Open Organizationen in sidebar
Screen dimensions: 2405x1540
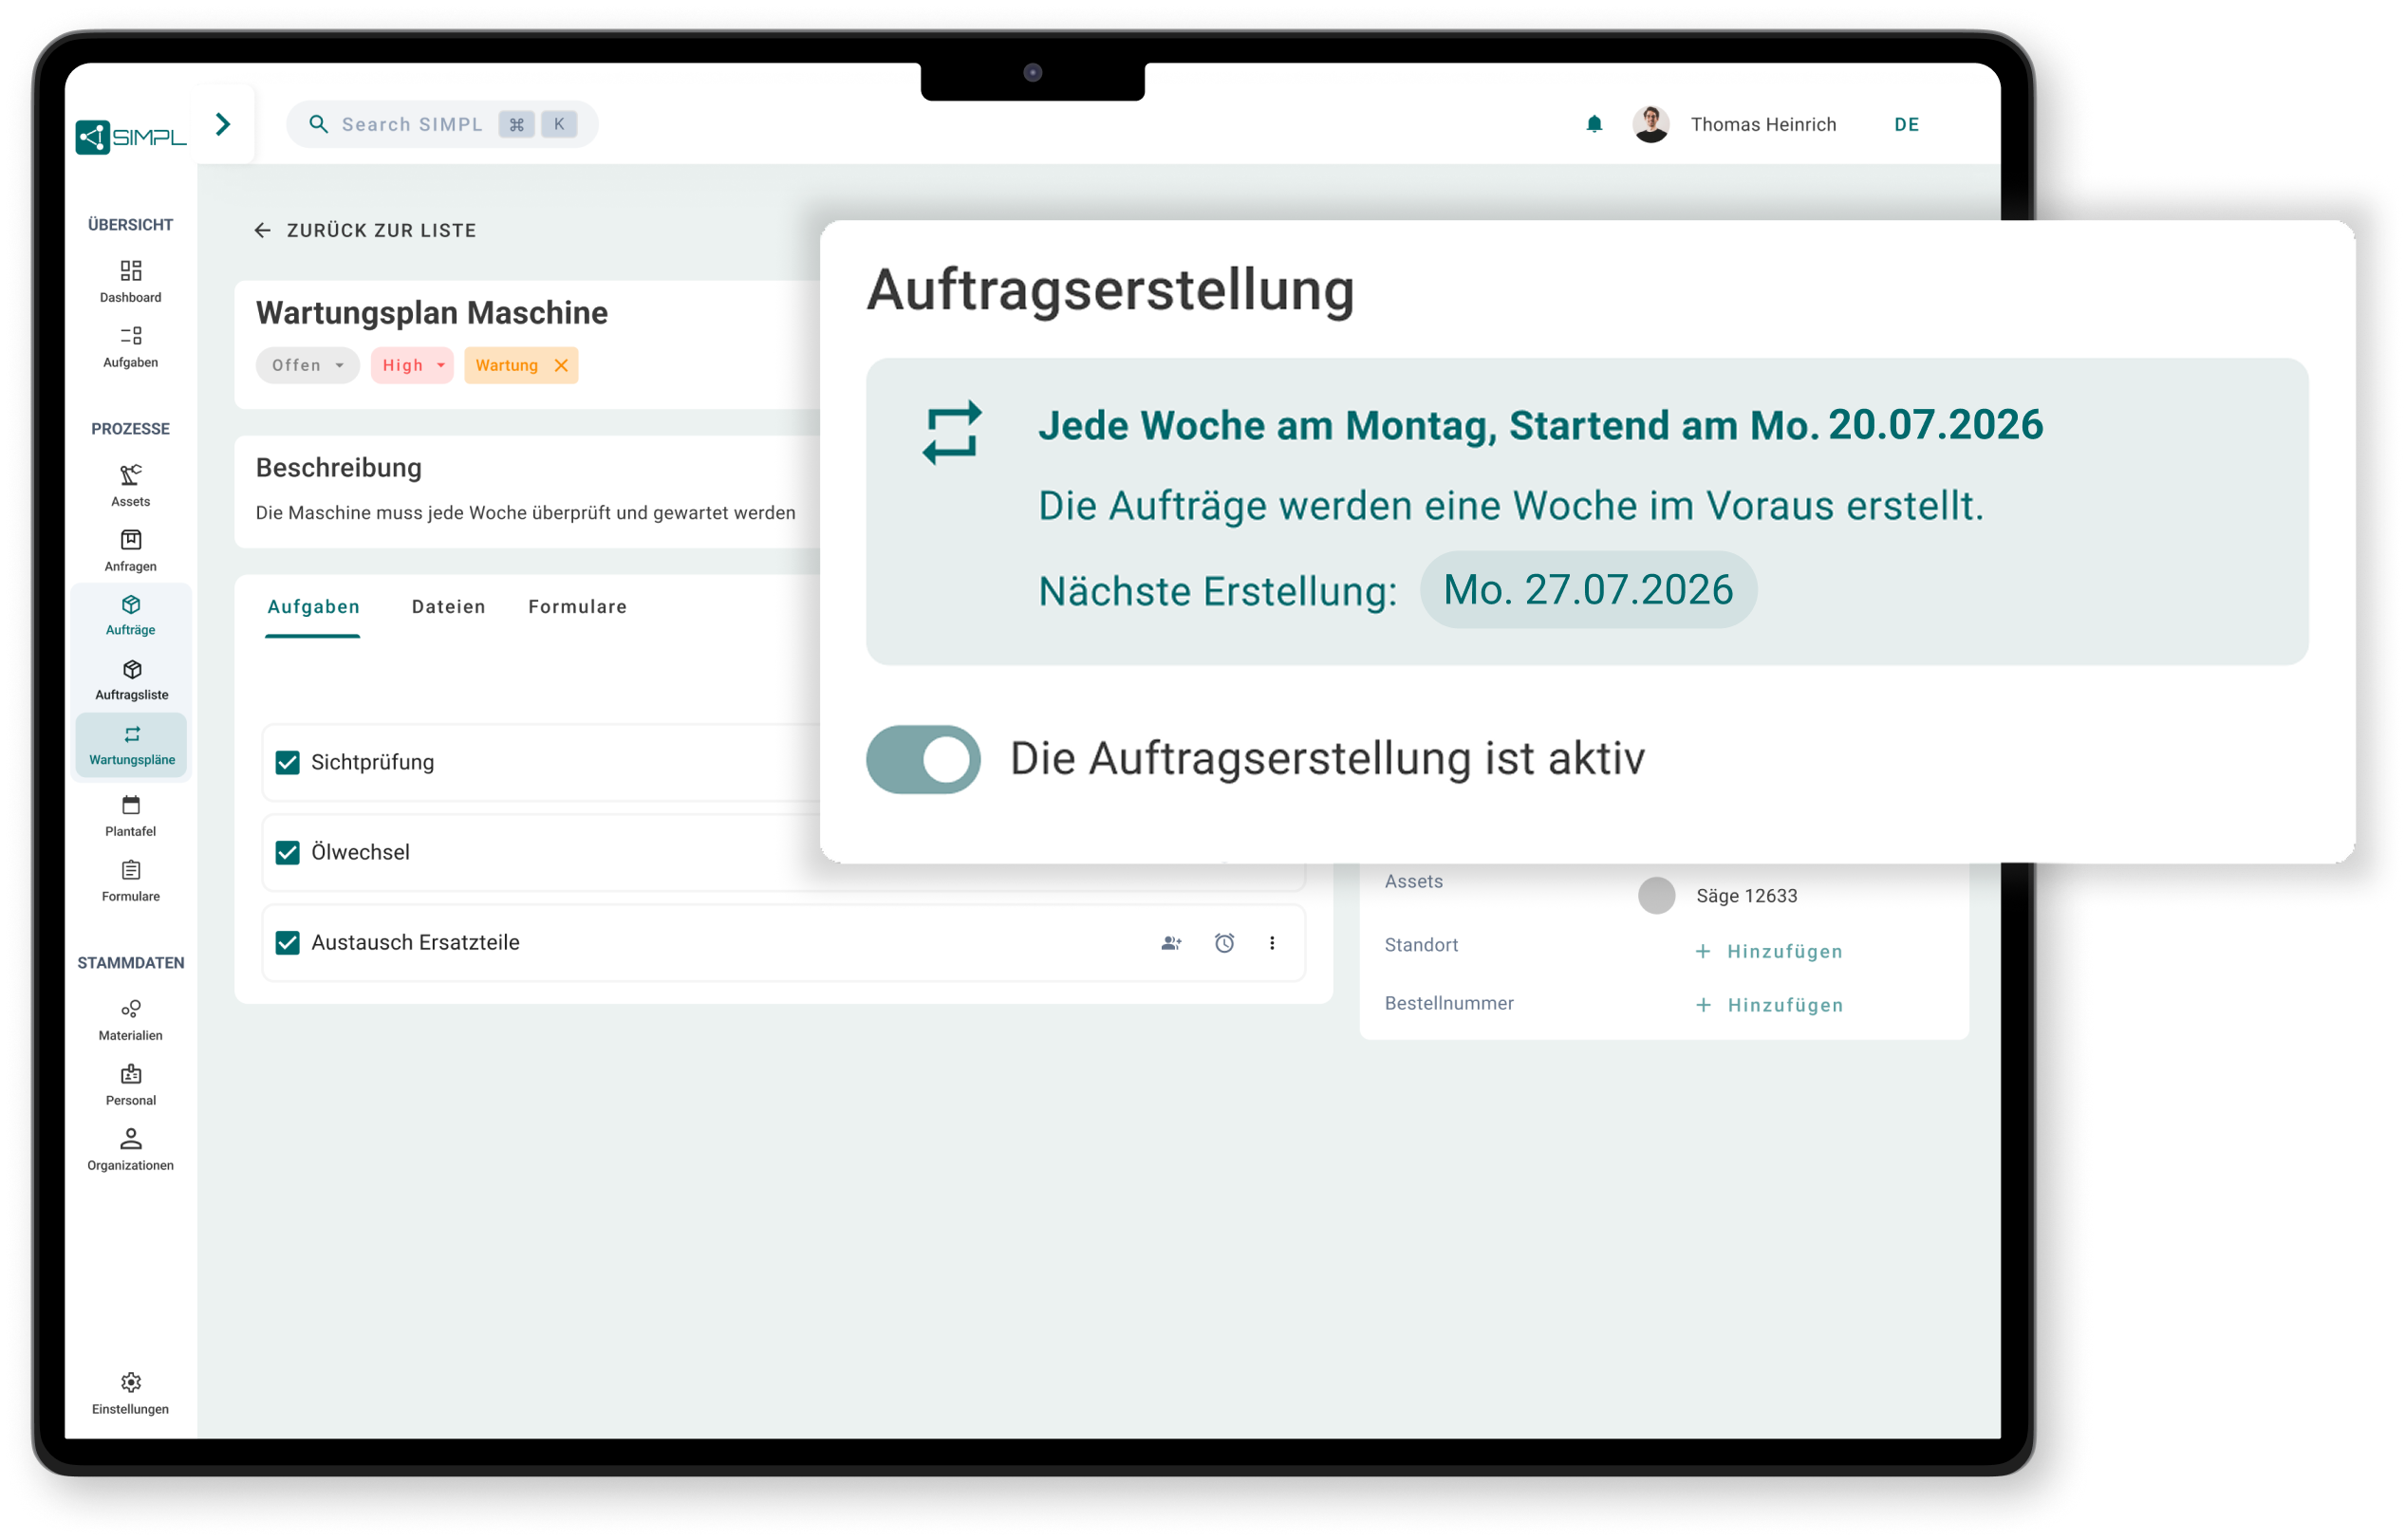click(x=130, y=1150)
